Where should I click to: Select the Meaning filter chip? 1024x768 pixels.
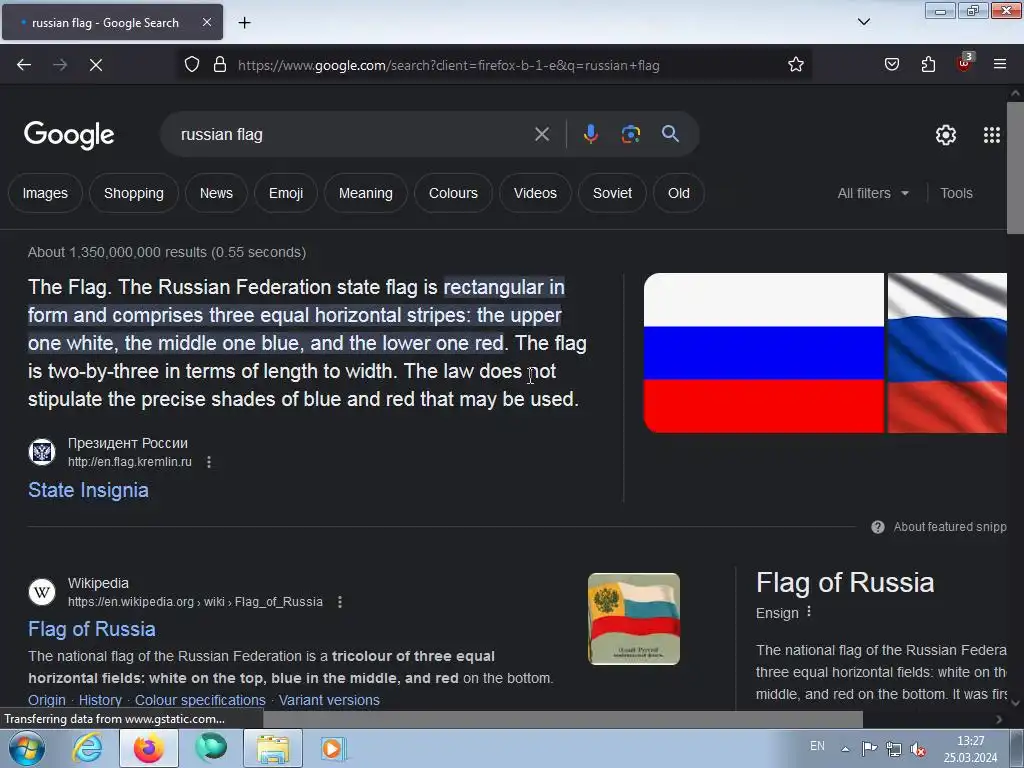click(x=366, y=193)
